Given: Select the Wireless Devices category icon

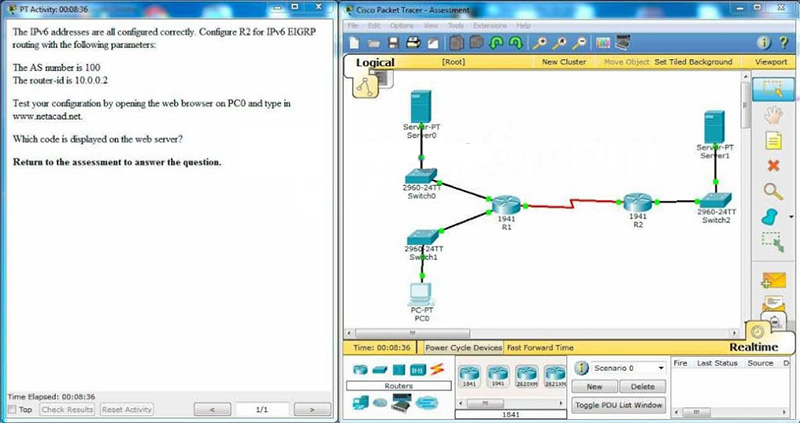Looking at the screenshot, I should tap(418, 369).
